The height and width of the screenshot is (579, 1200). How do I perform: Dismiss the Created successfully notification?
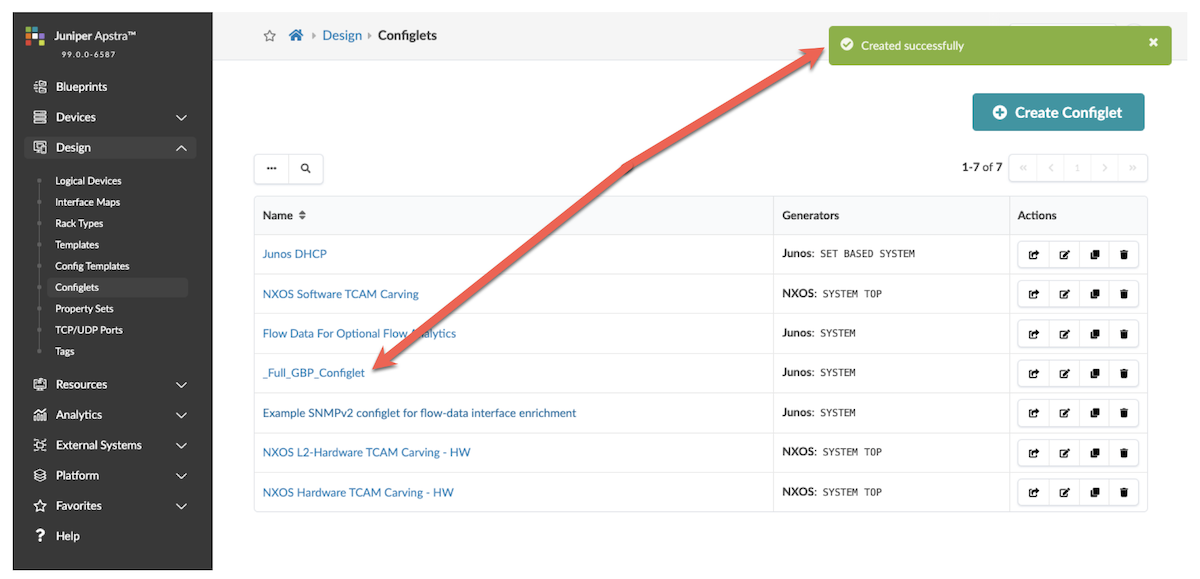[x=1153, y=42]
